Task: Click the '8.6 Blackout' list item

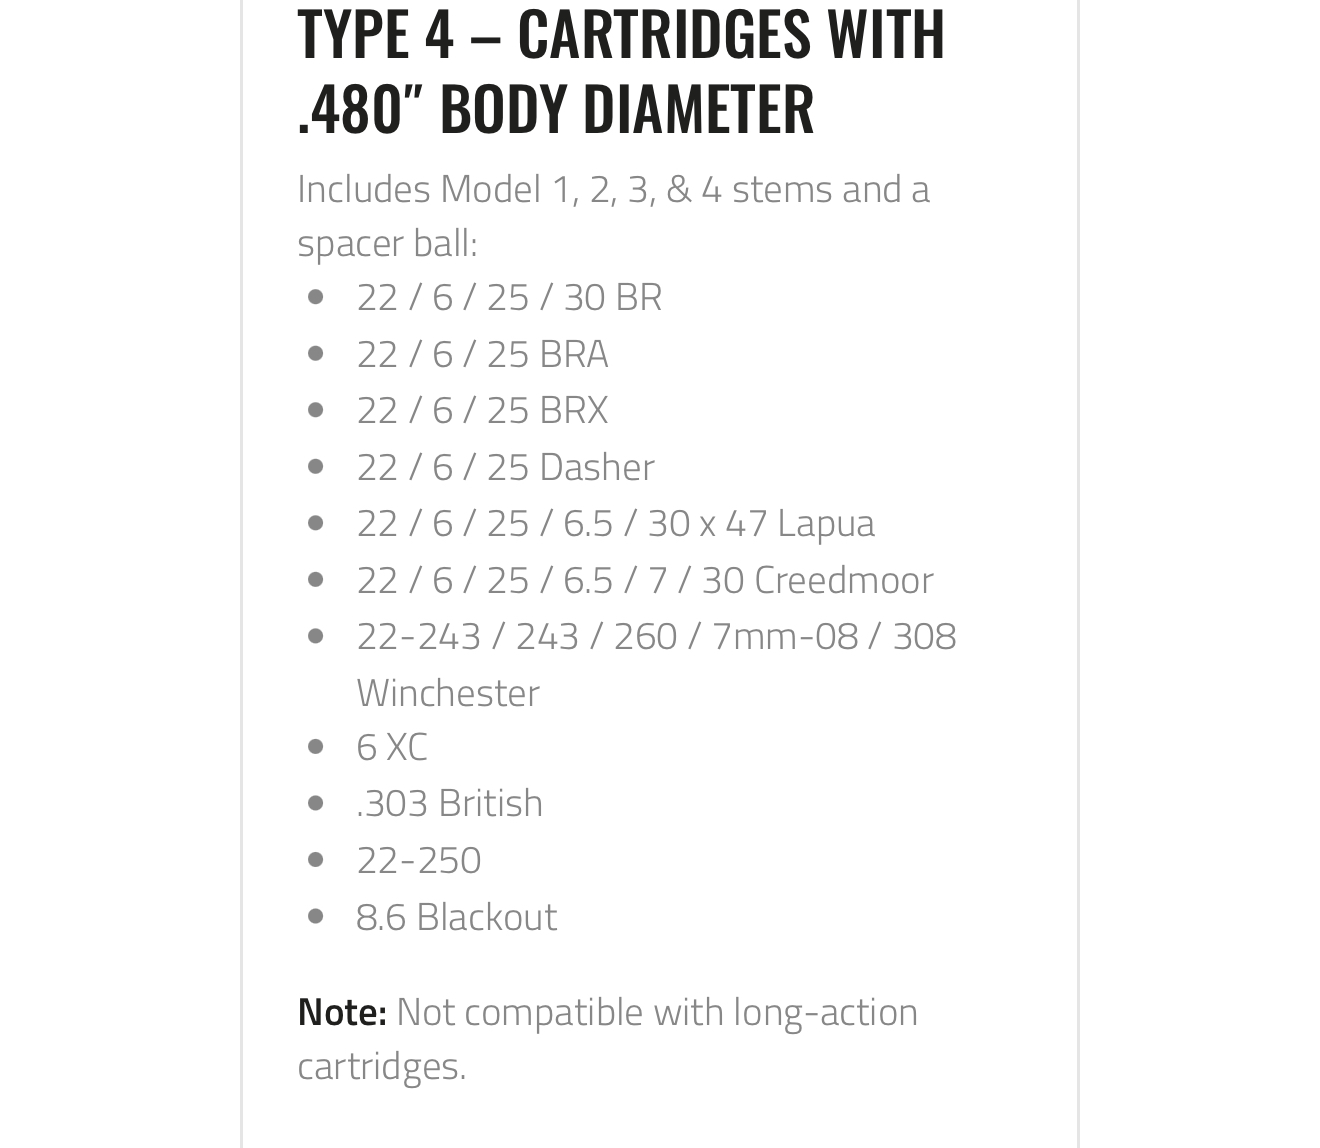Action: [x=456, y=917]
